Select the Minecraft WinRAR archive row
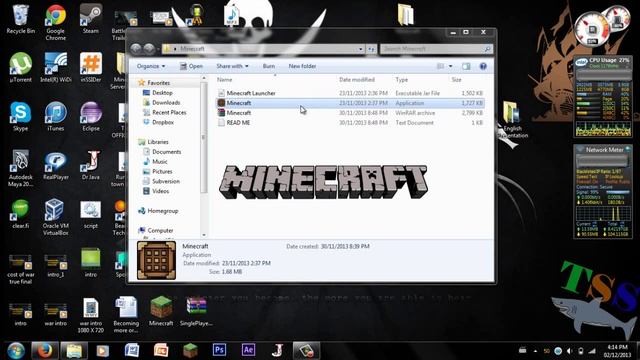 [350, 113]
